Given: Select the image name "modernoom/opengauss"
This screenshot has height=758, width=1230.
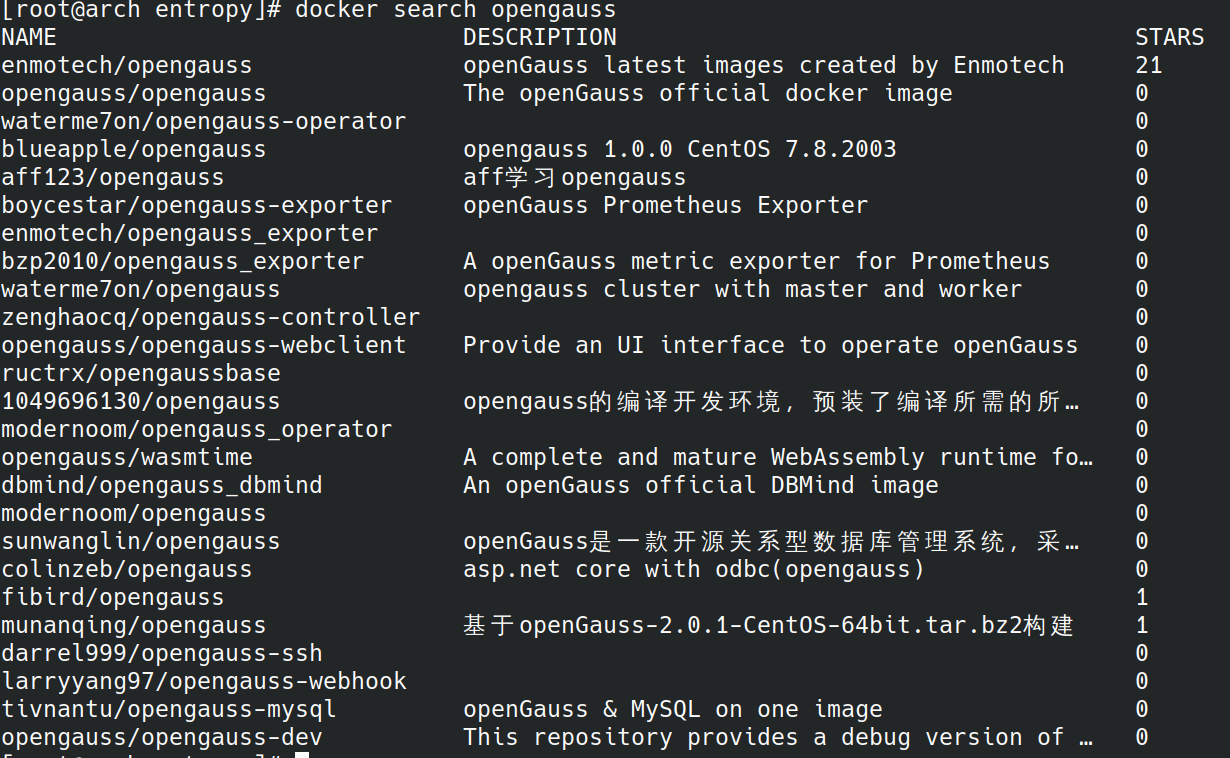Looking at the screenshot, I should click(x=133, y=514).
